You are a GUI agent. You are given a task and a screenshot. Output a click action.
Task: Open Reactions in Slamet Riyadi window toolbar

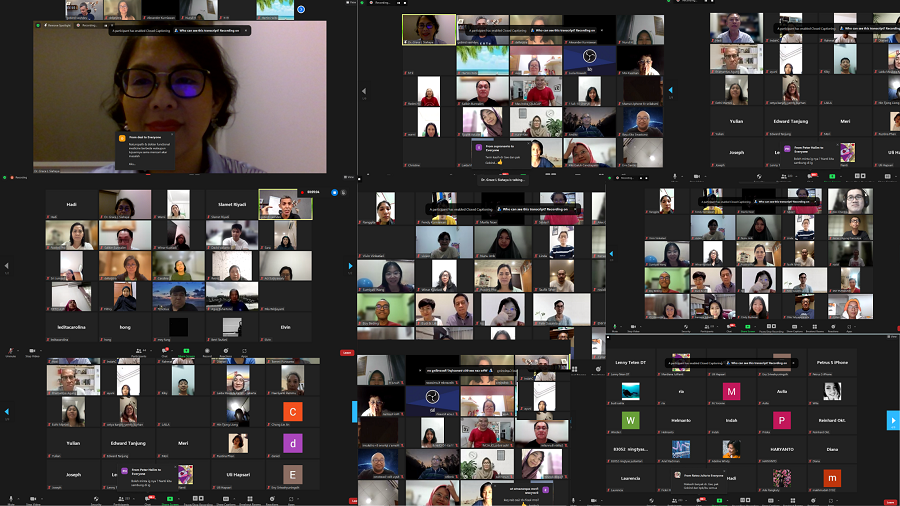click(x=226, y=351)
